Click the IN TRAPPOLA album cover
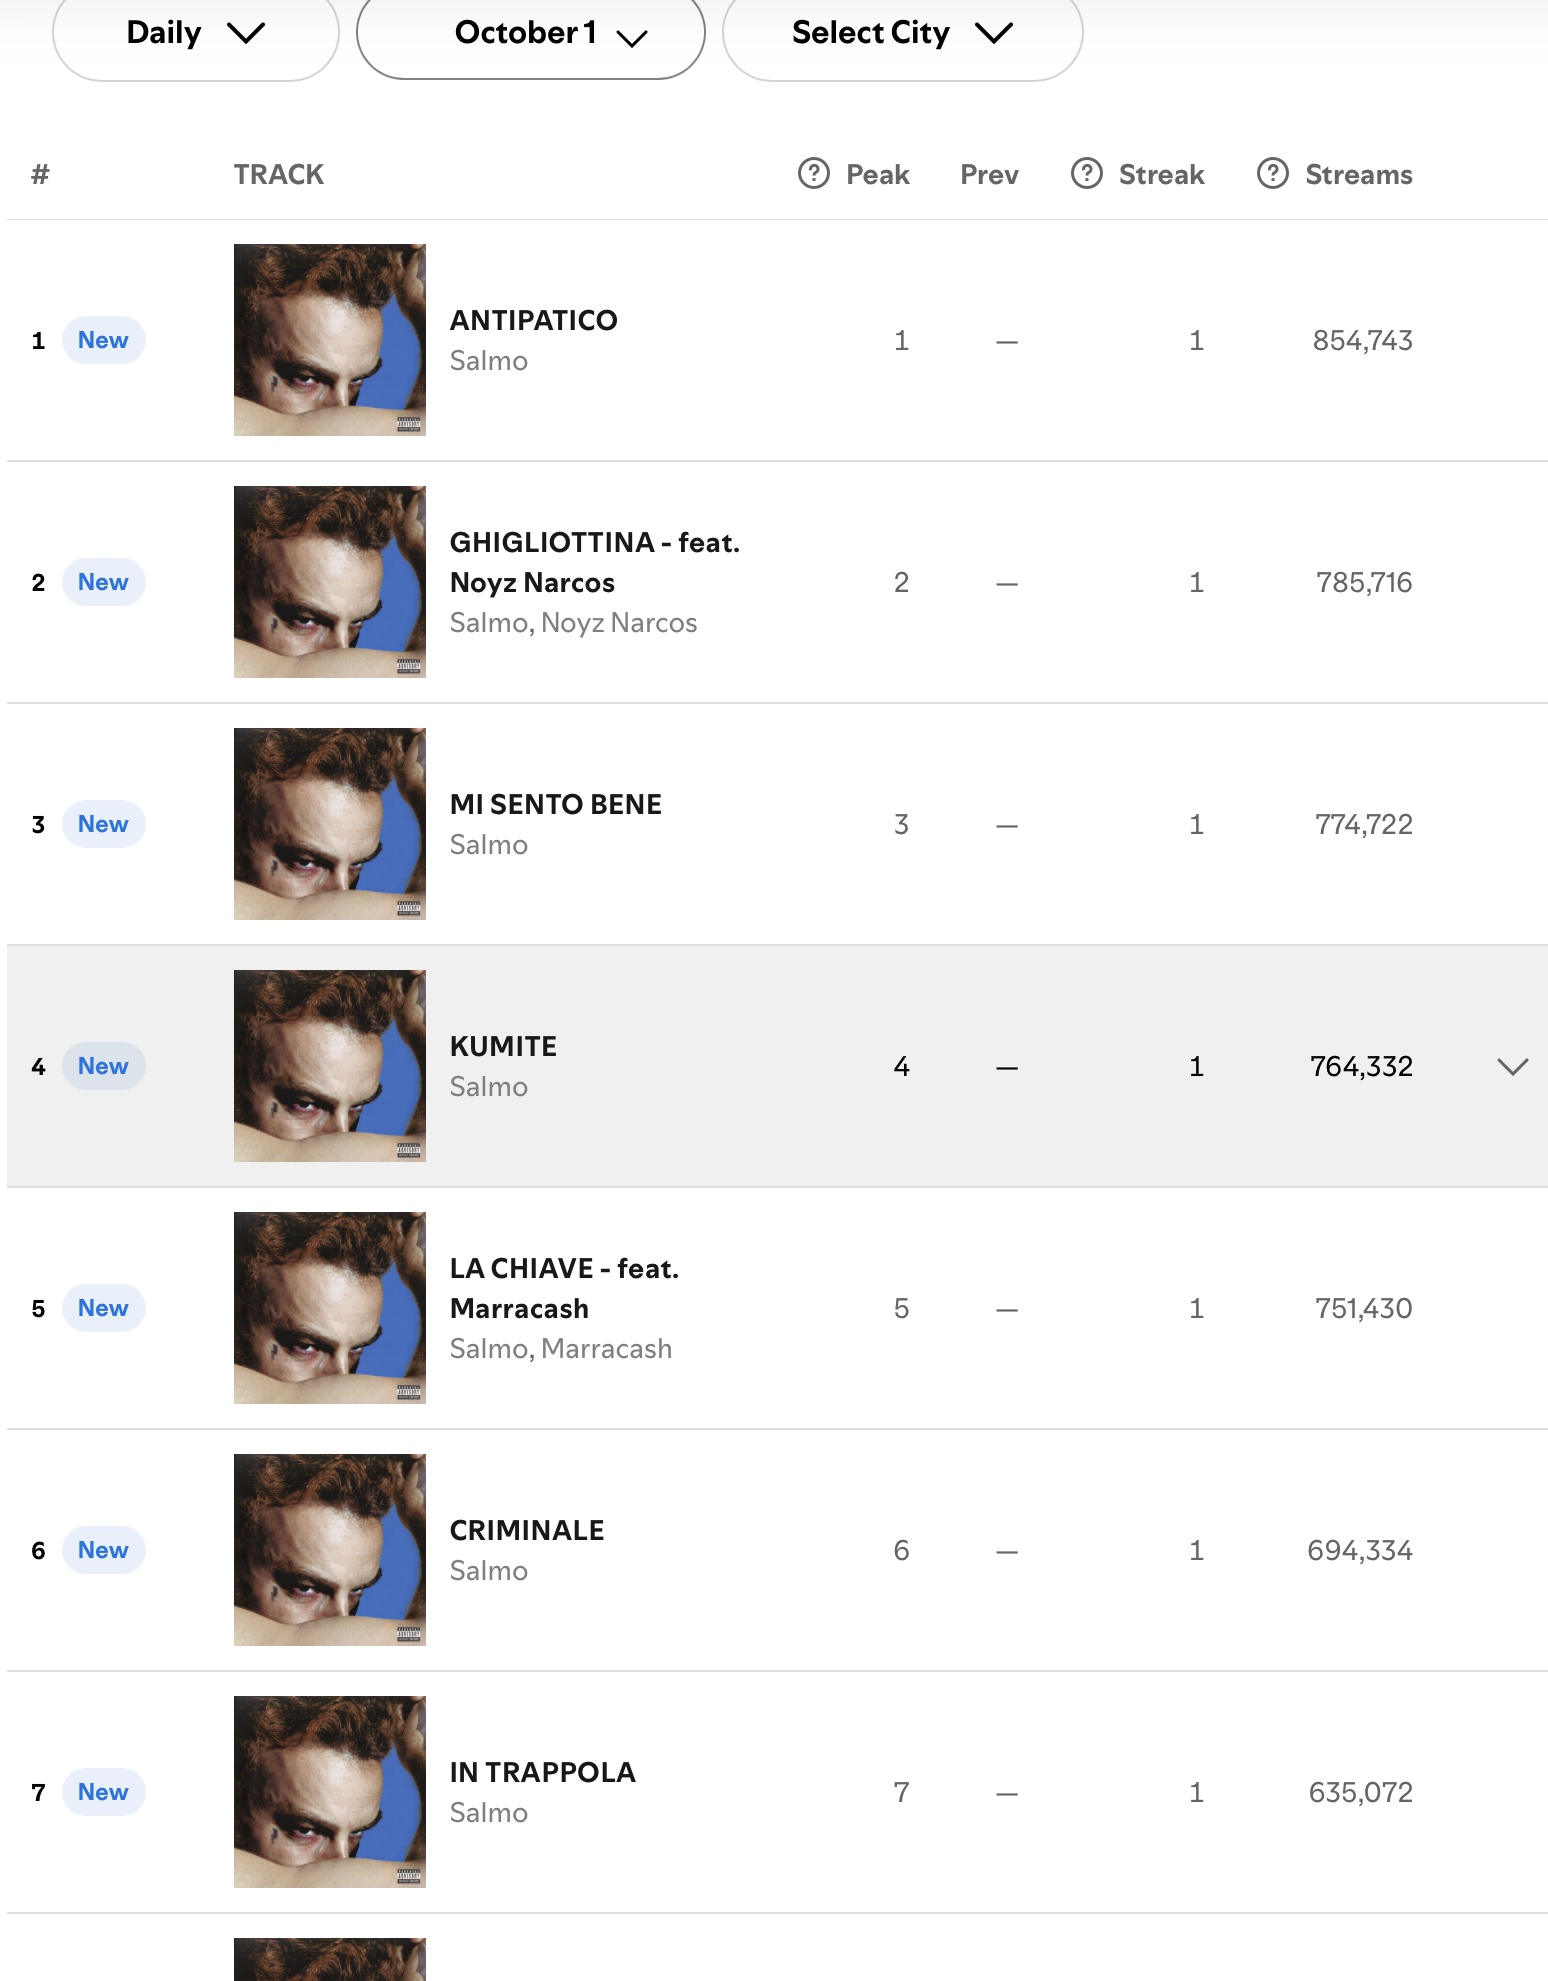Image resolution: width=1548 pixels, height=1981 pixels. (330, 1792)
